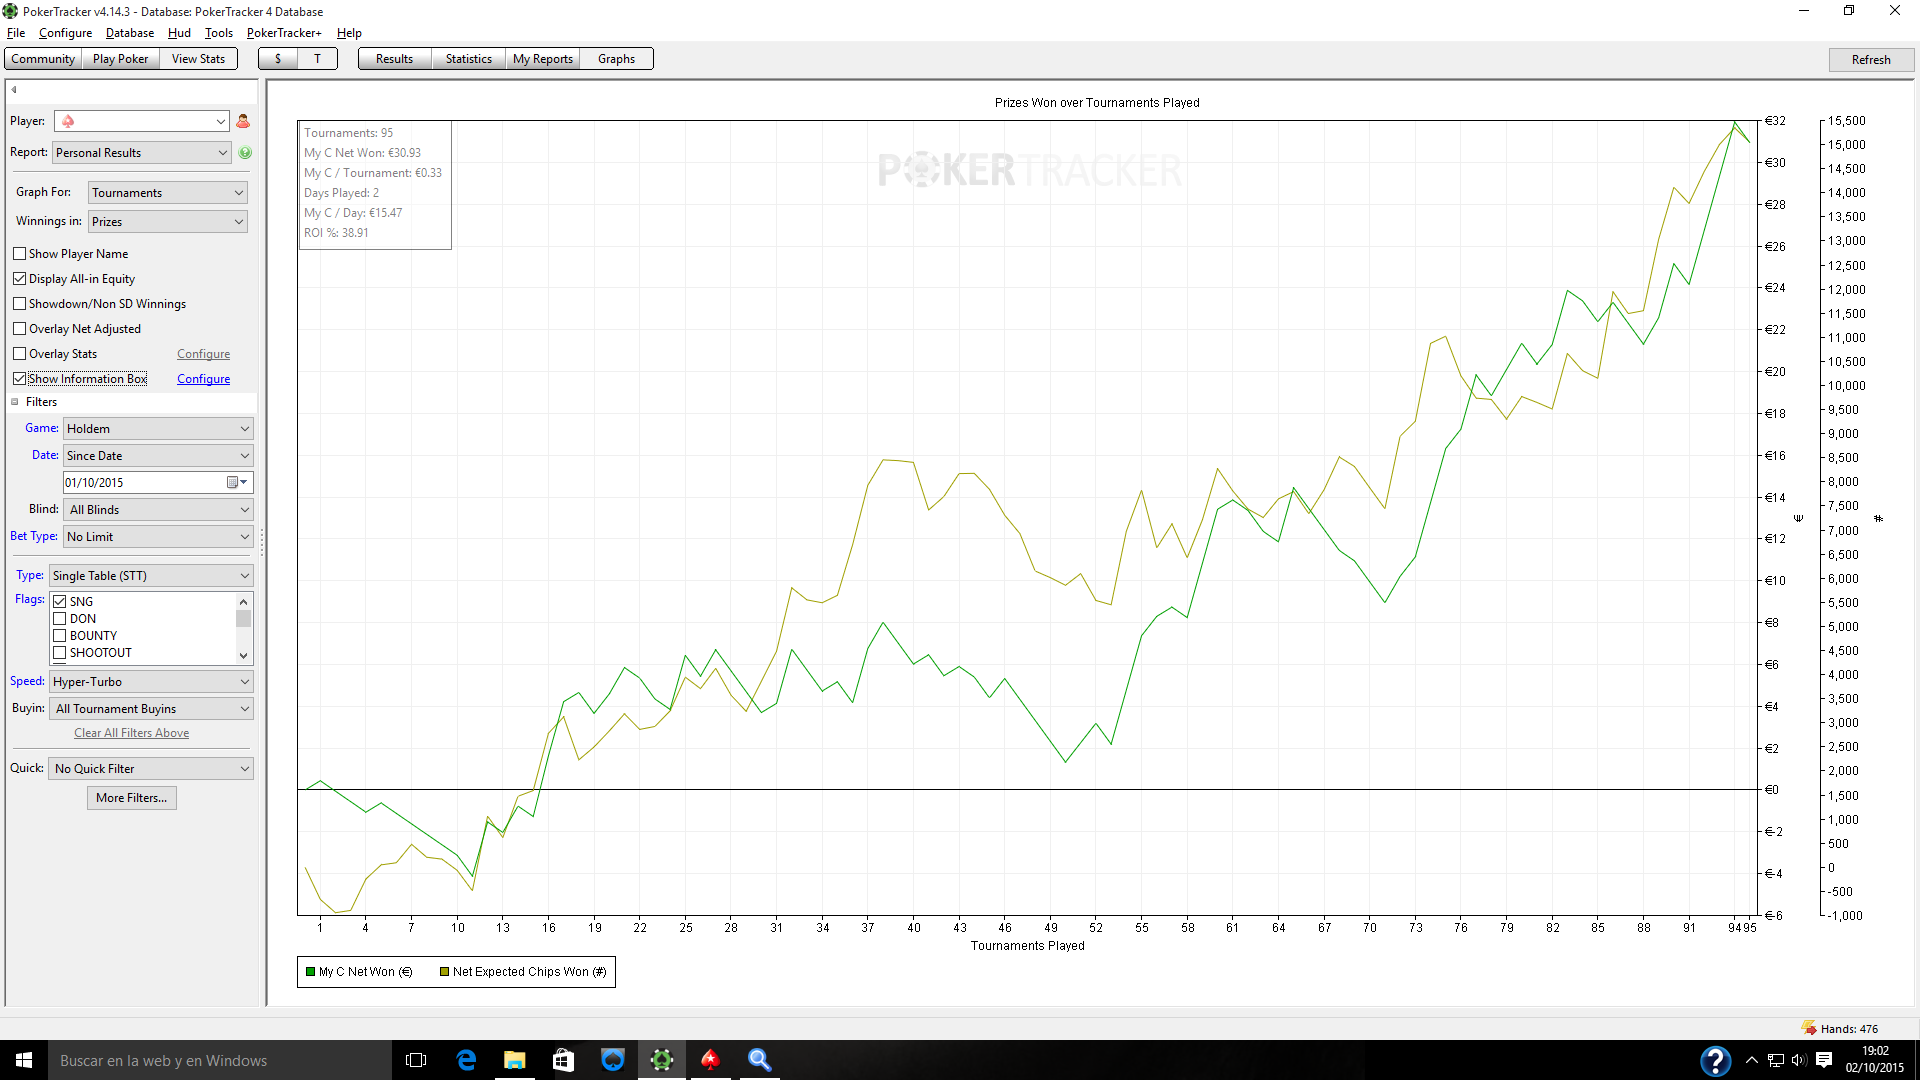Launch Microsoft Edge from the taskbar
The width and height of the screenshot is (1920, 1080).
[x=466, y=1060]
